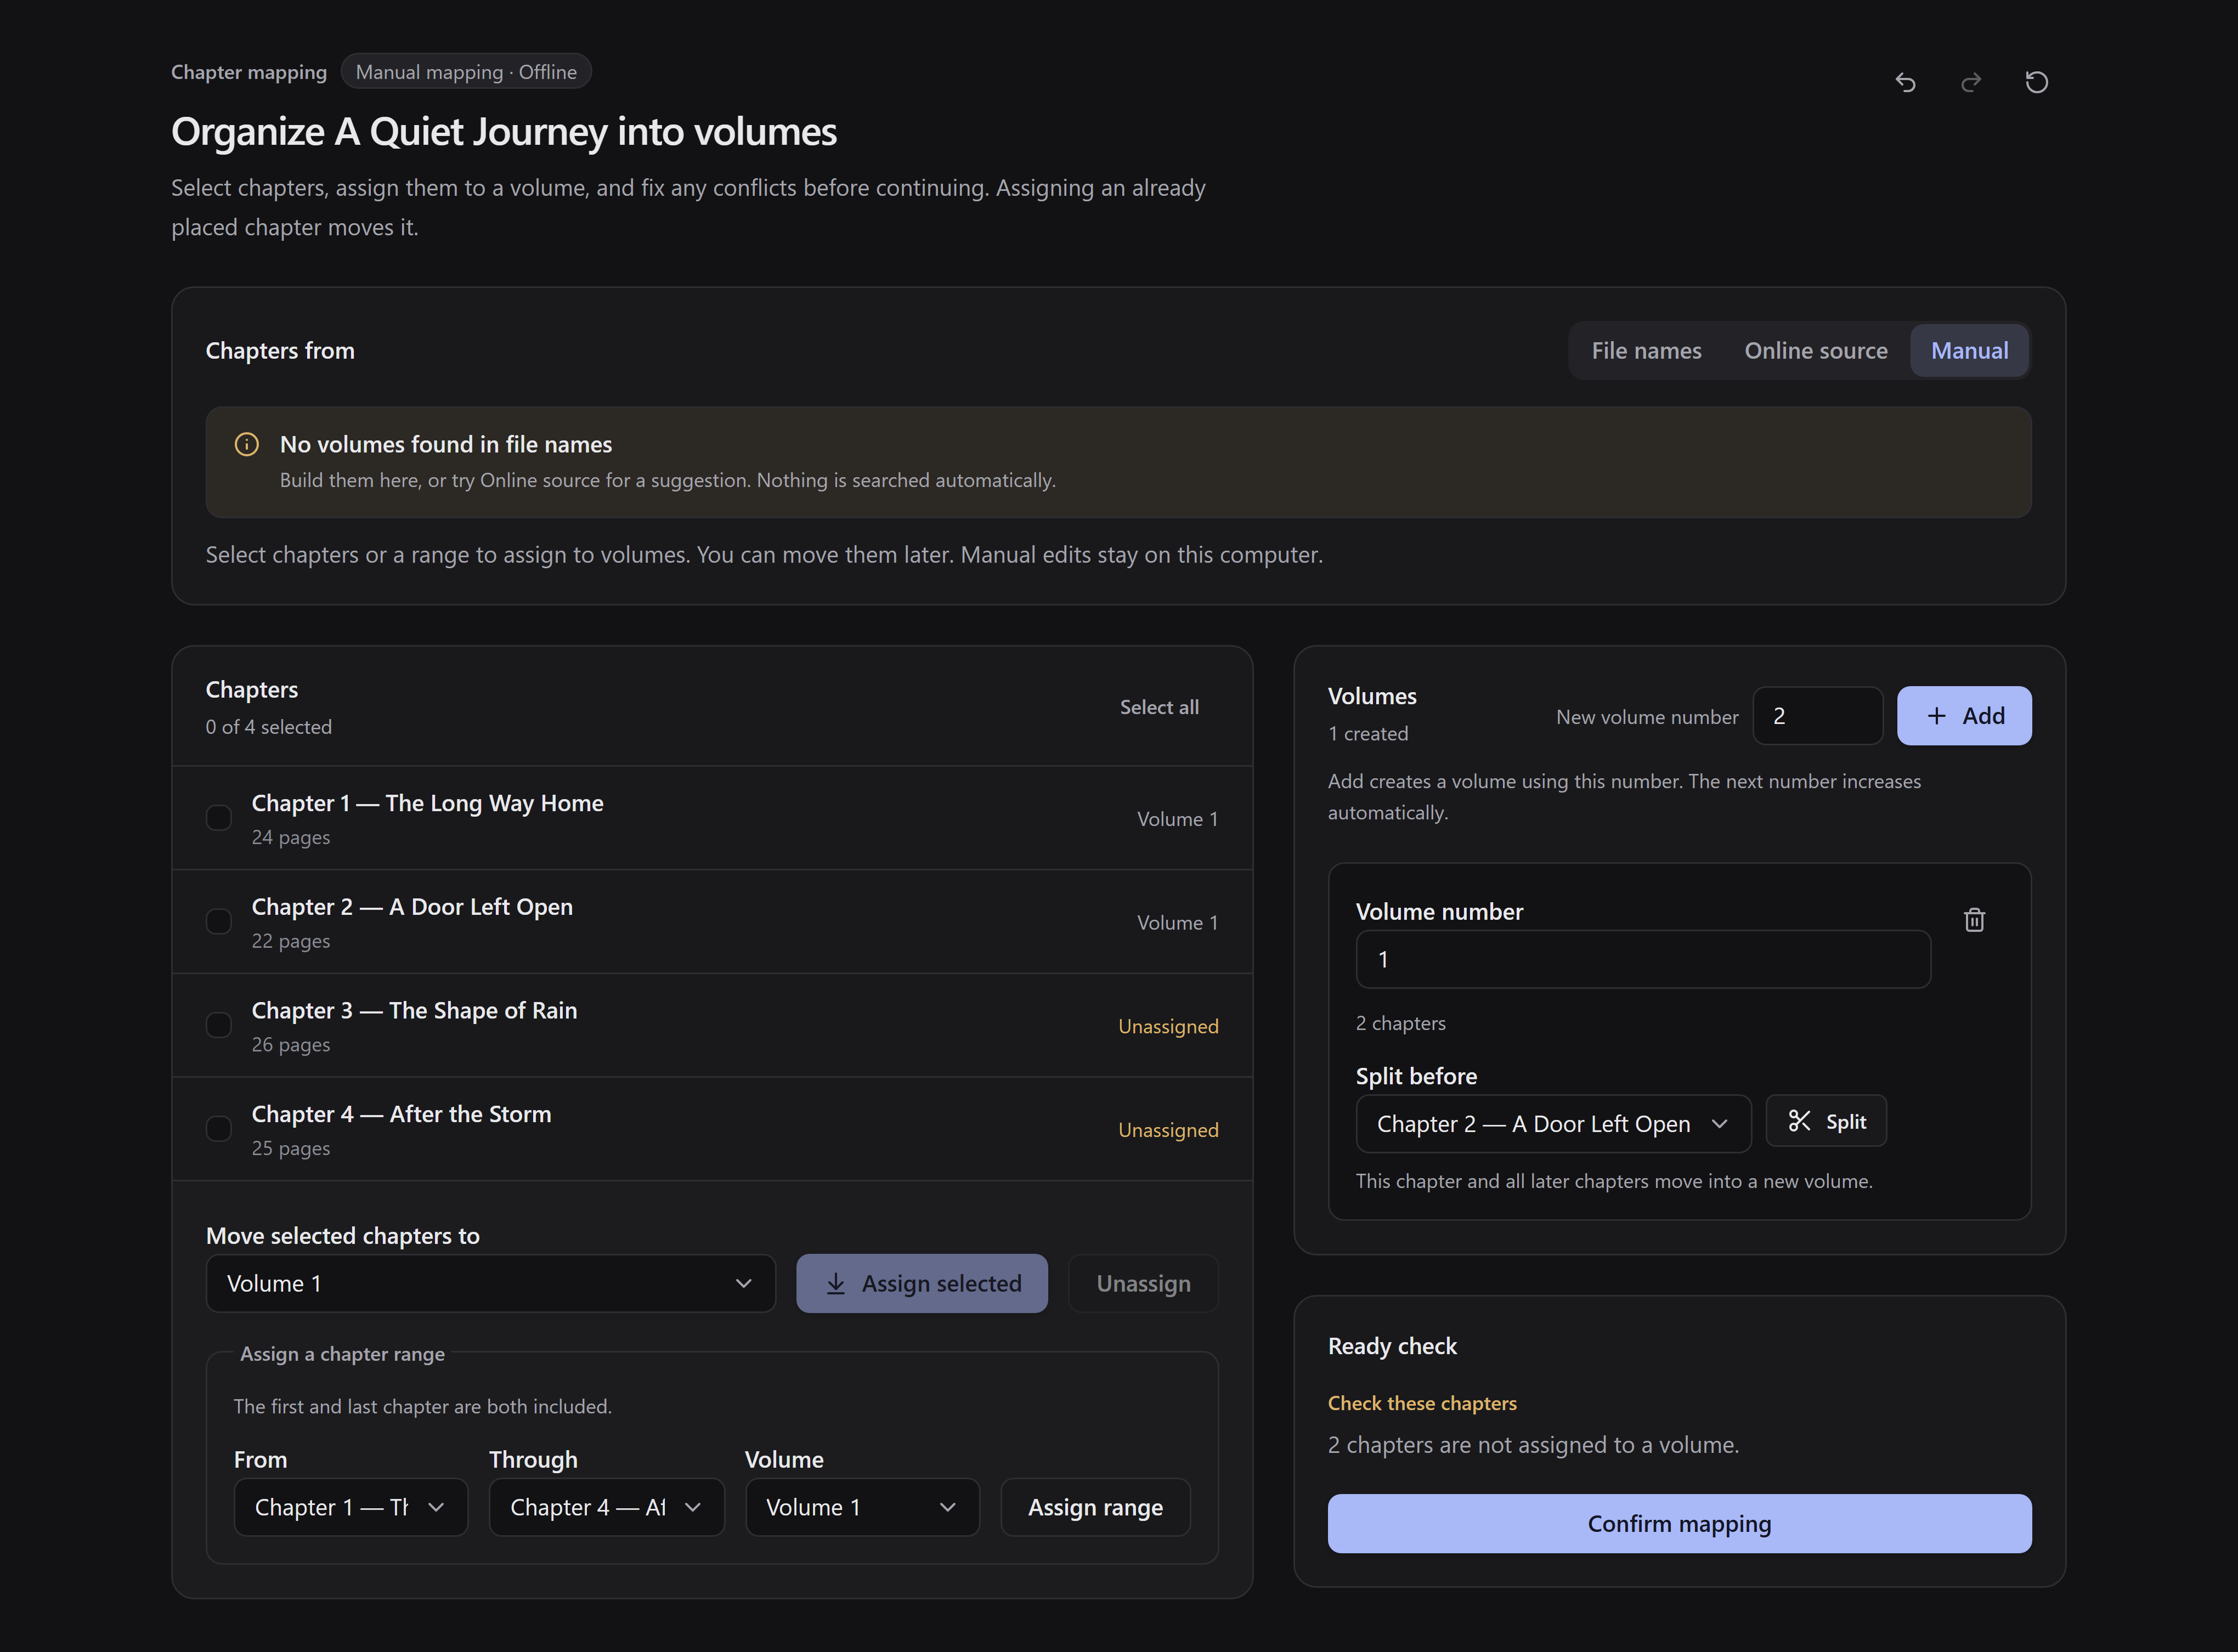Image resolution: width=2238 pixels, height=1652 pixels.
Task: Select the Chapter 3 — The Shape of Rain checkbox
Action: 218,1025
